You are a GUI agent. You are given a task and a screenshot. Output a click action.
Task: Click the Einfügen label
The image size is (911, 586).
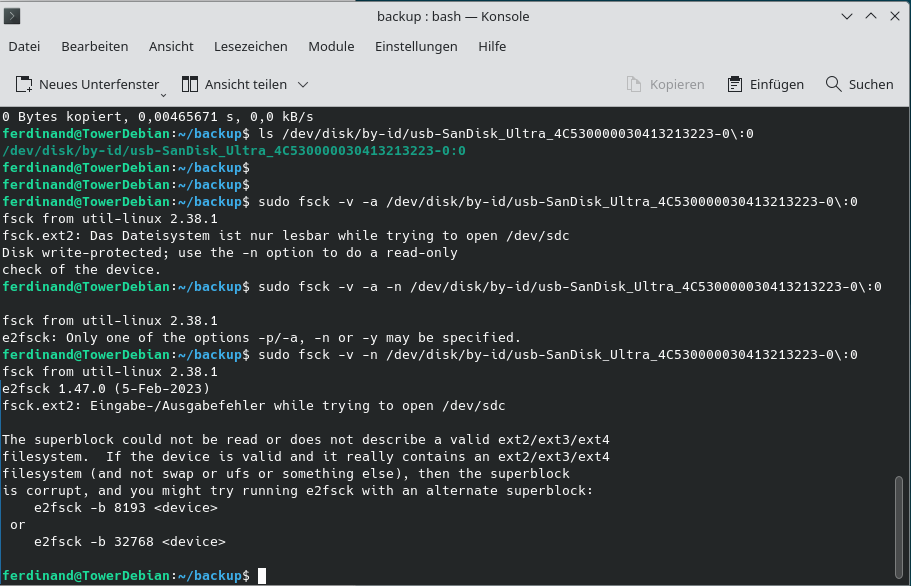[x=777, y=84]
